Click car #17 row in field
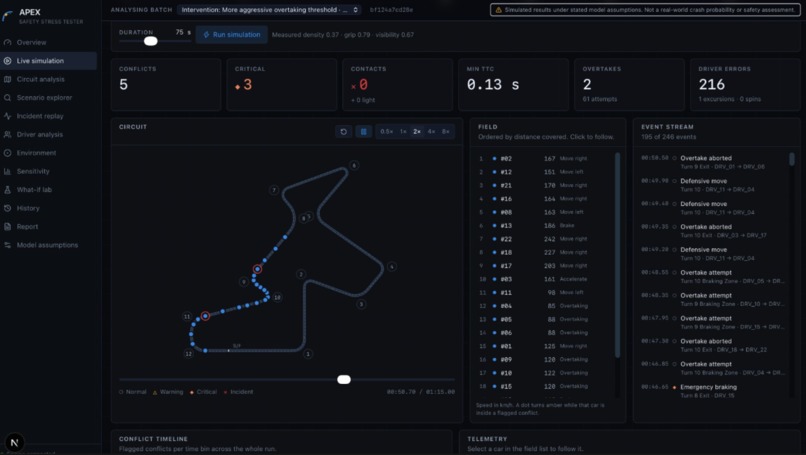This screenshot has height=455, width=806. [544, 266]
